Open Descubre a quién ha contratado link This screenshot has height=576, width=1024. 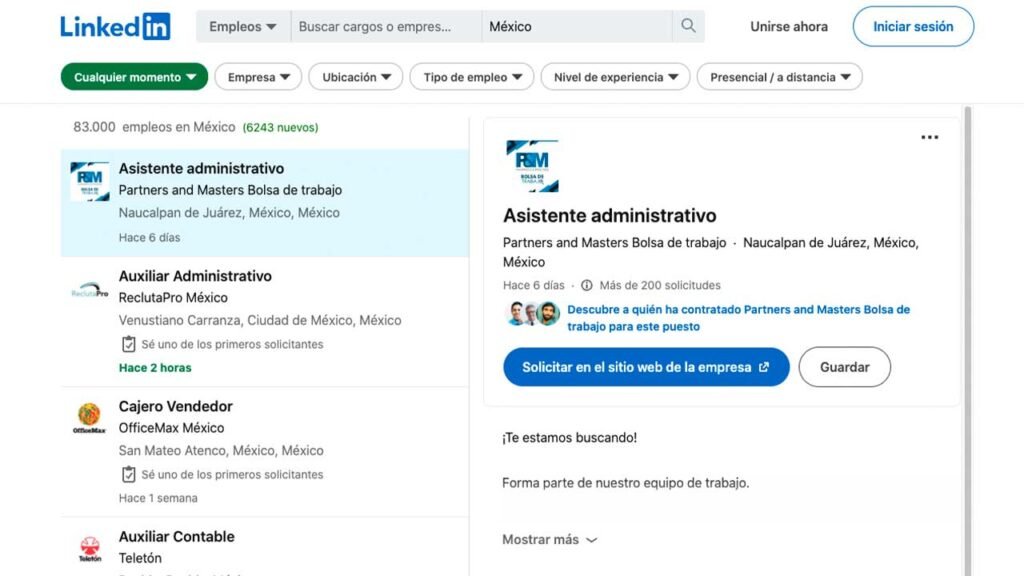point(738,318)
